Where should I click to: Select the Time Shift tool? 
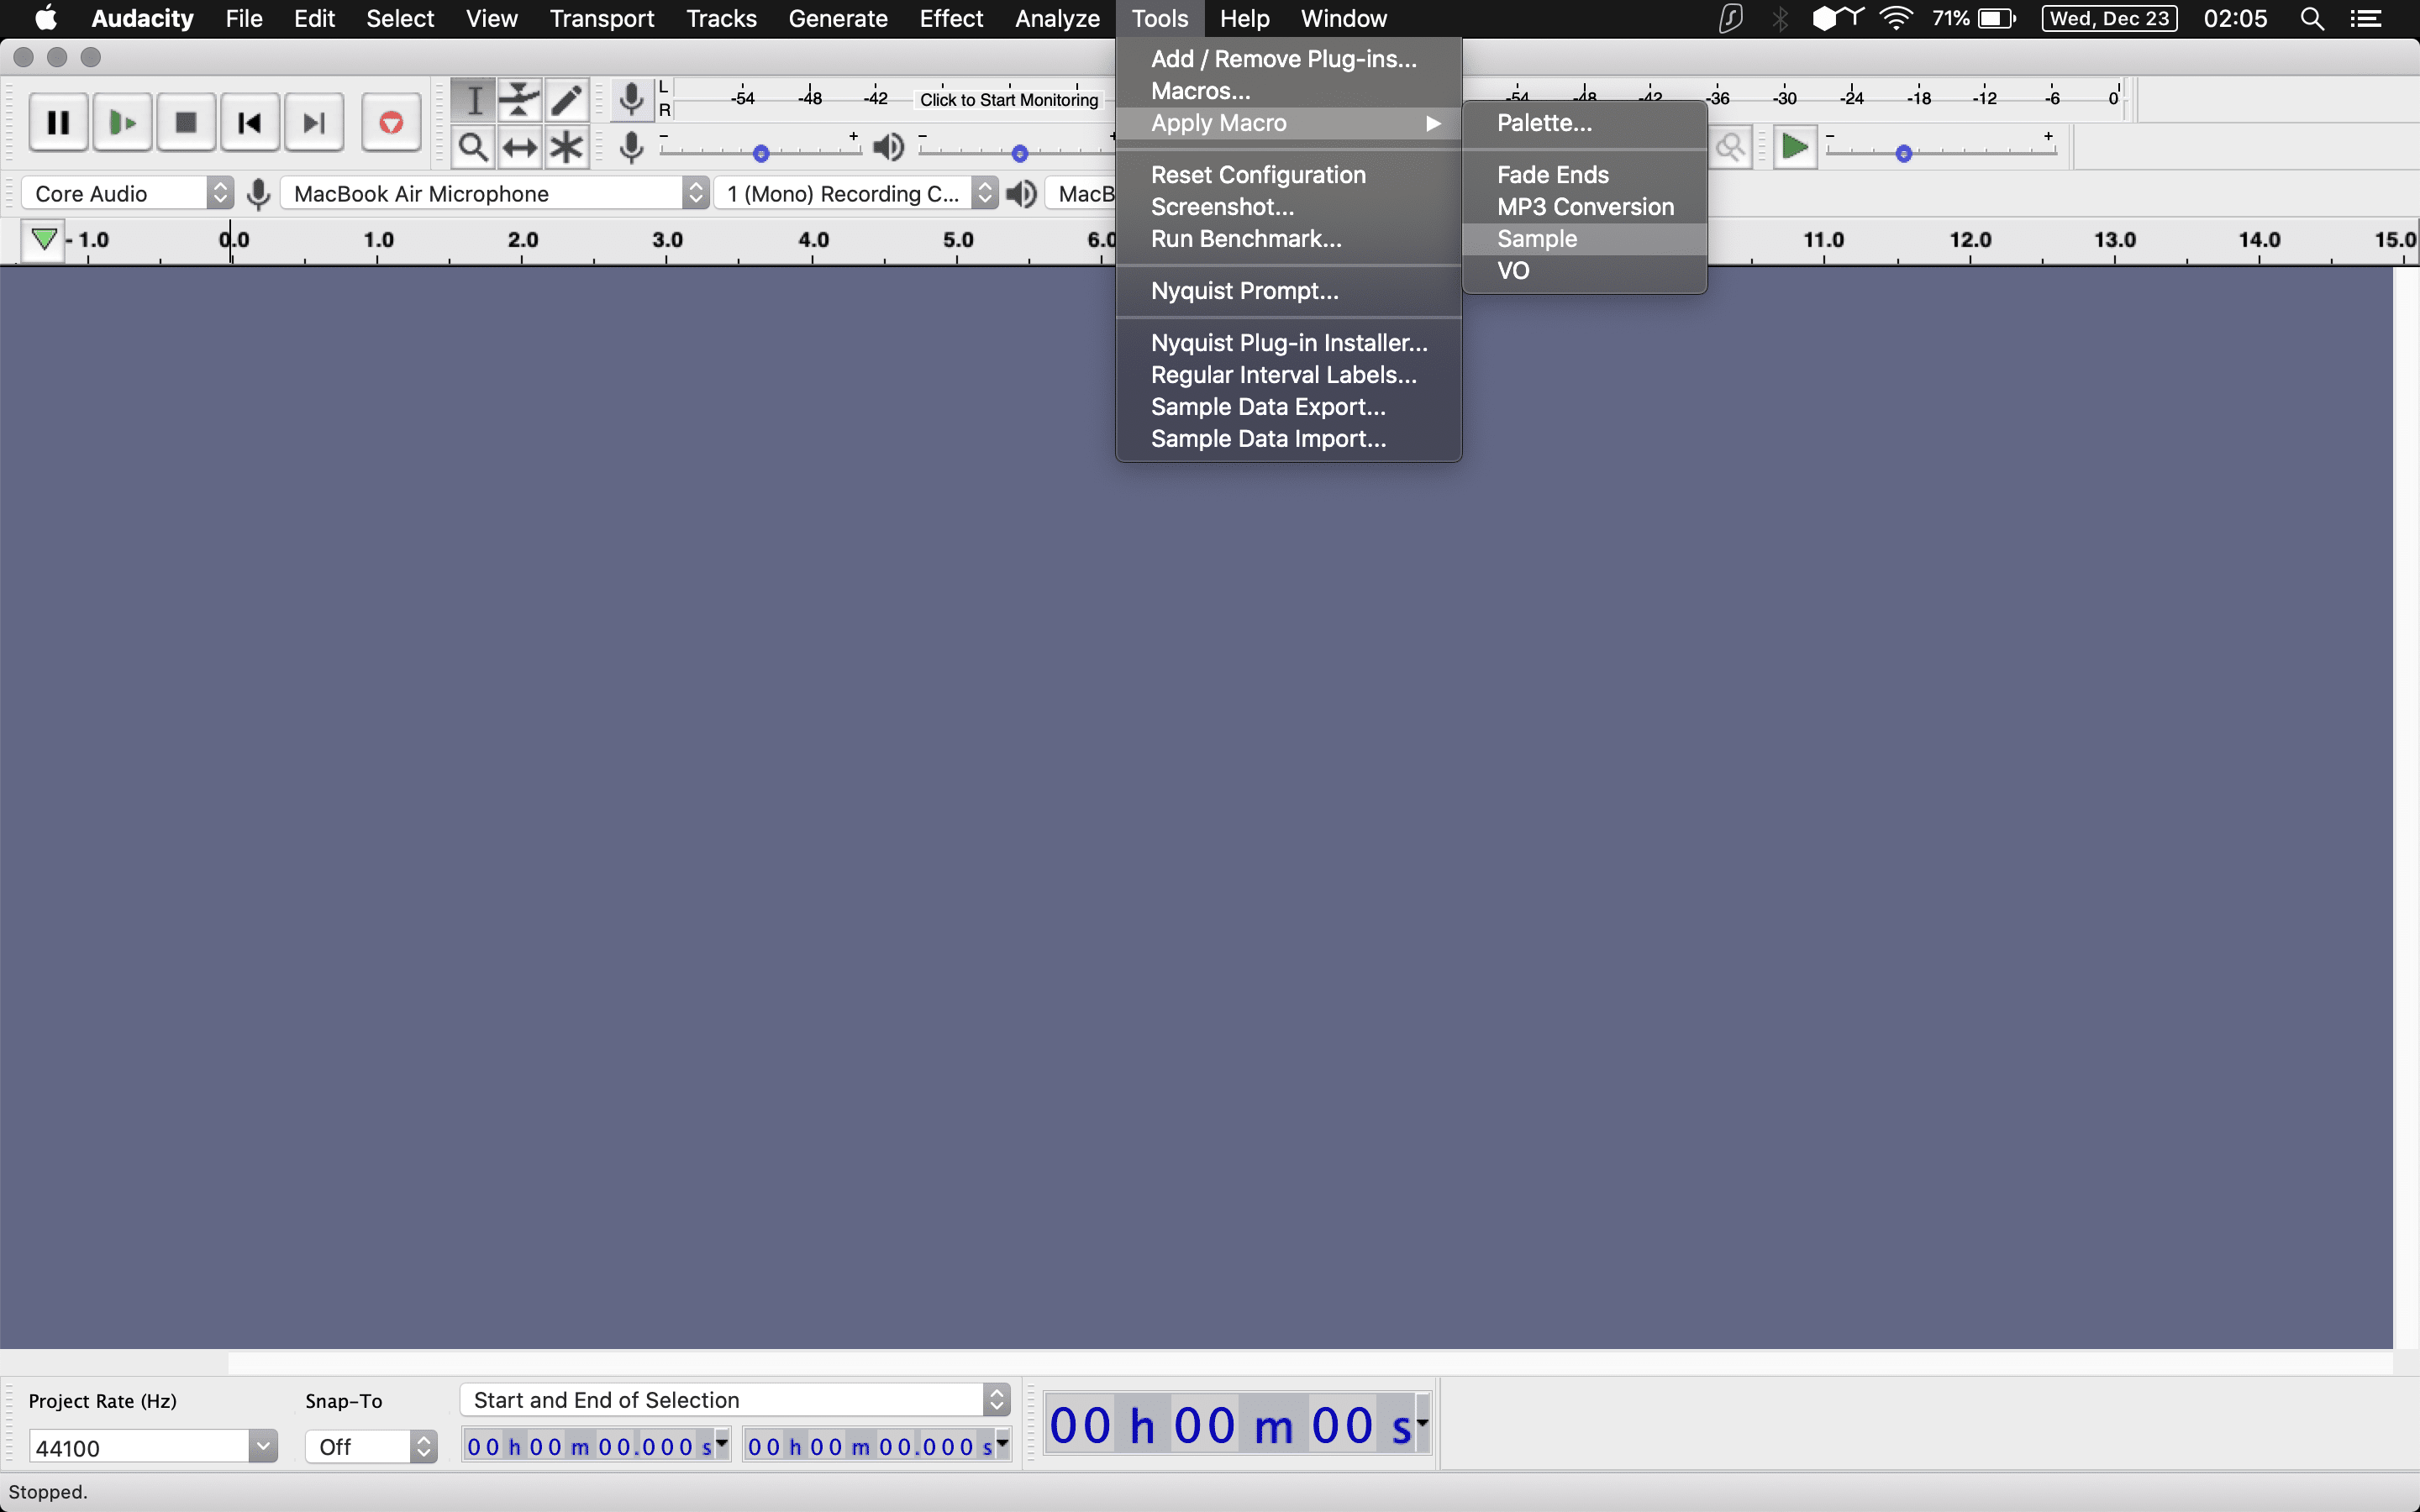520,147
